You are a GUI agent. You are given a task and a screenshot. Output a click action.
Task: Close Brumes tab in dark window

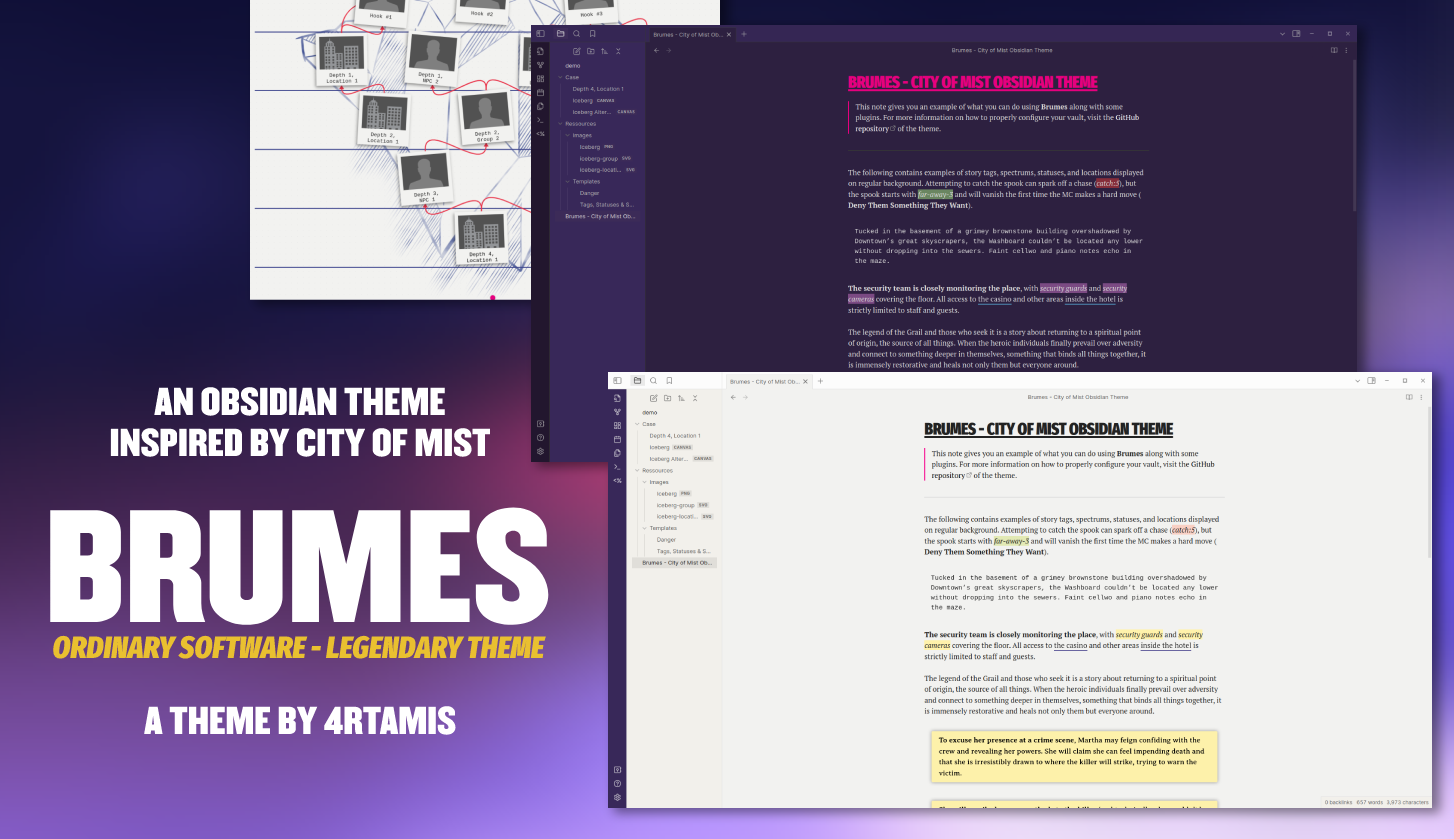(729, 35)
